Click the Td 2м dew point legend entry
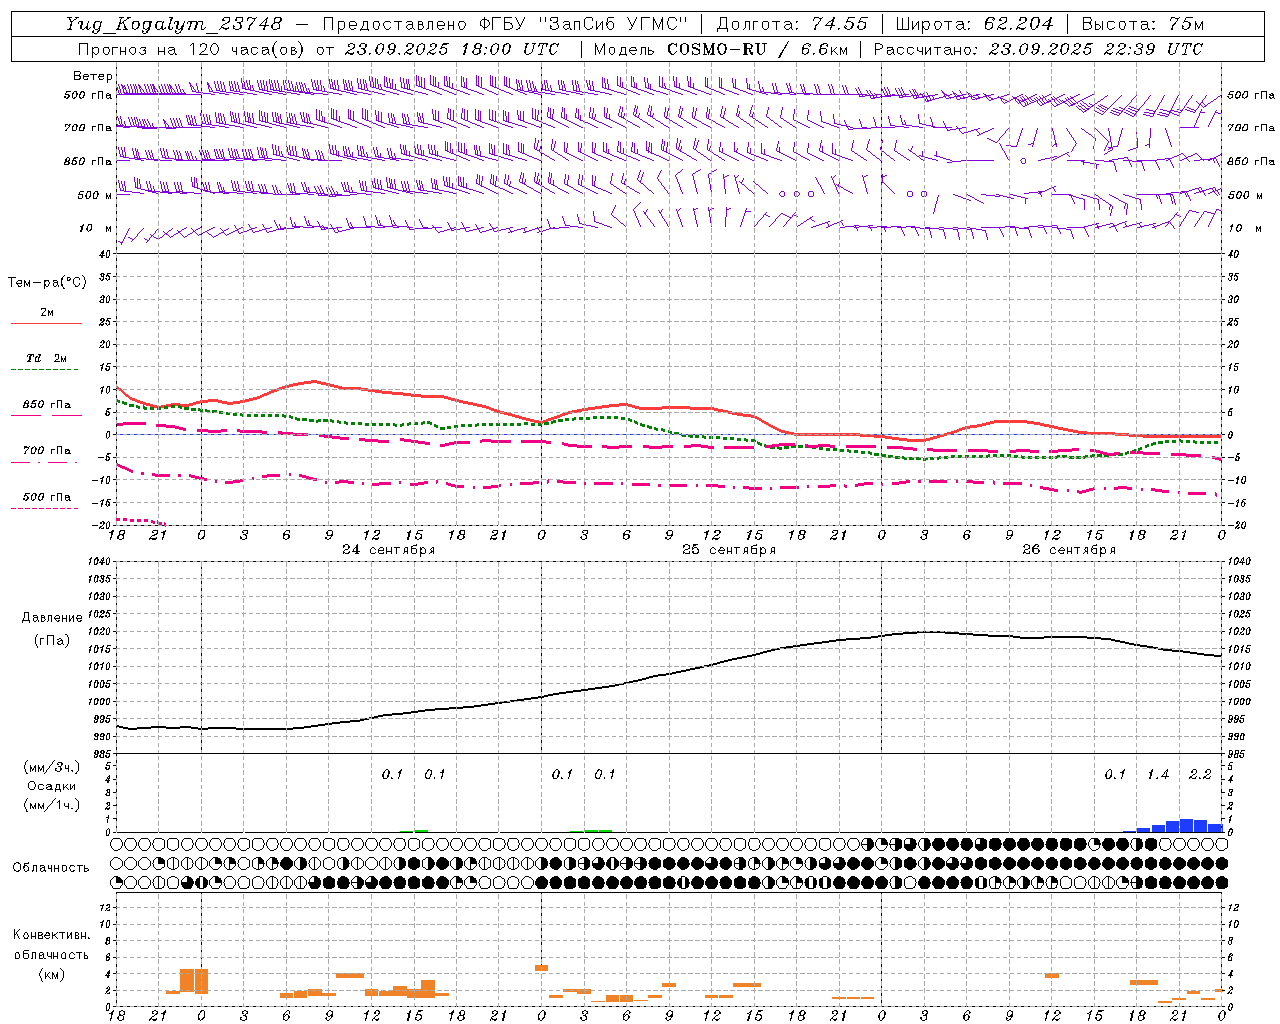The height and width of the screenshot is (1024, 1280). (47, 358)
